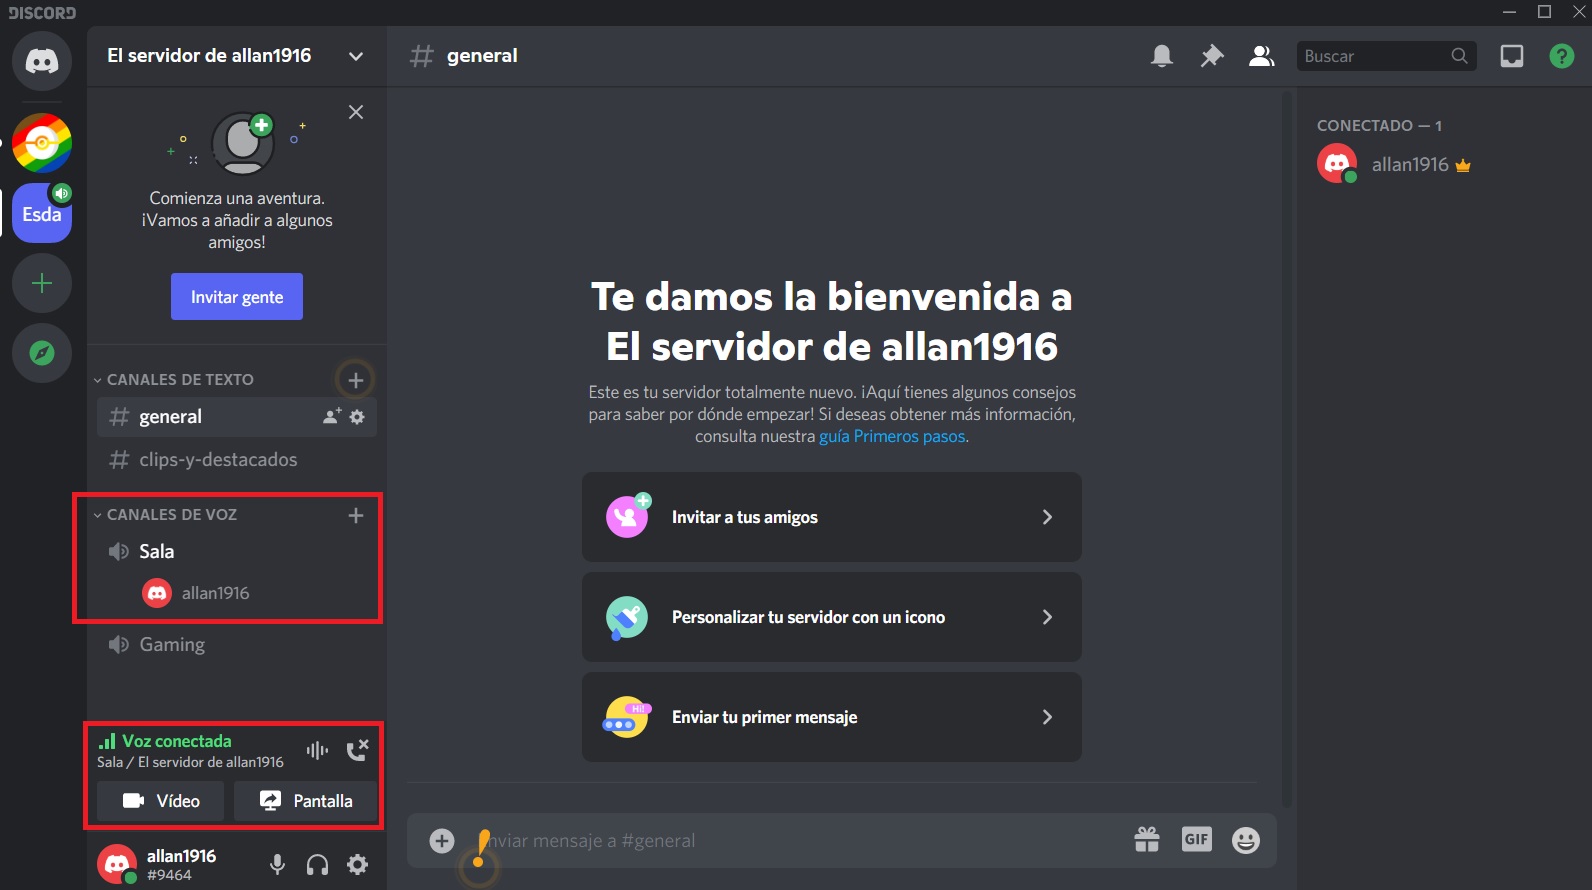Image resolution: width=1592 pixels, height=890 pixels.
Task: Disconnect from voice call
Action: 357,750
